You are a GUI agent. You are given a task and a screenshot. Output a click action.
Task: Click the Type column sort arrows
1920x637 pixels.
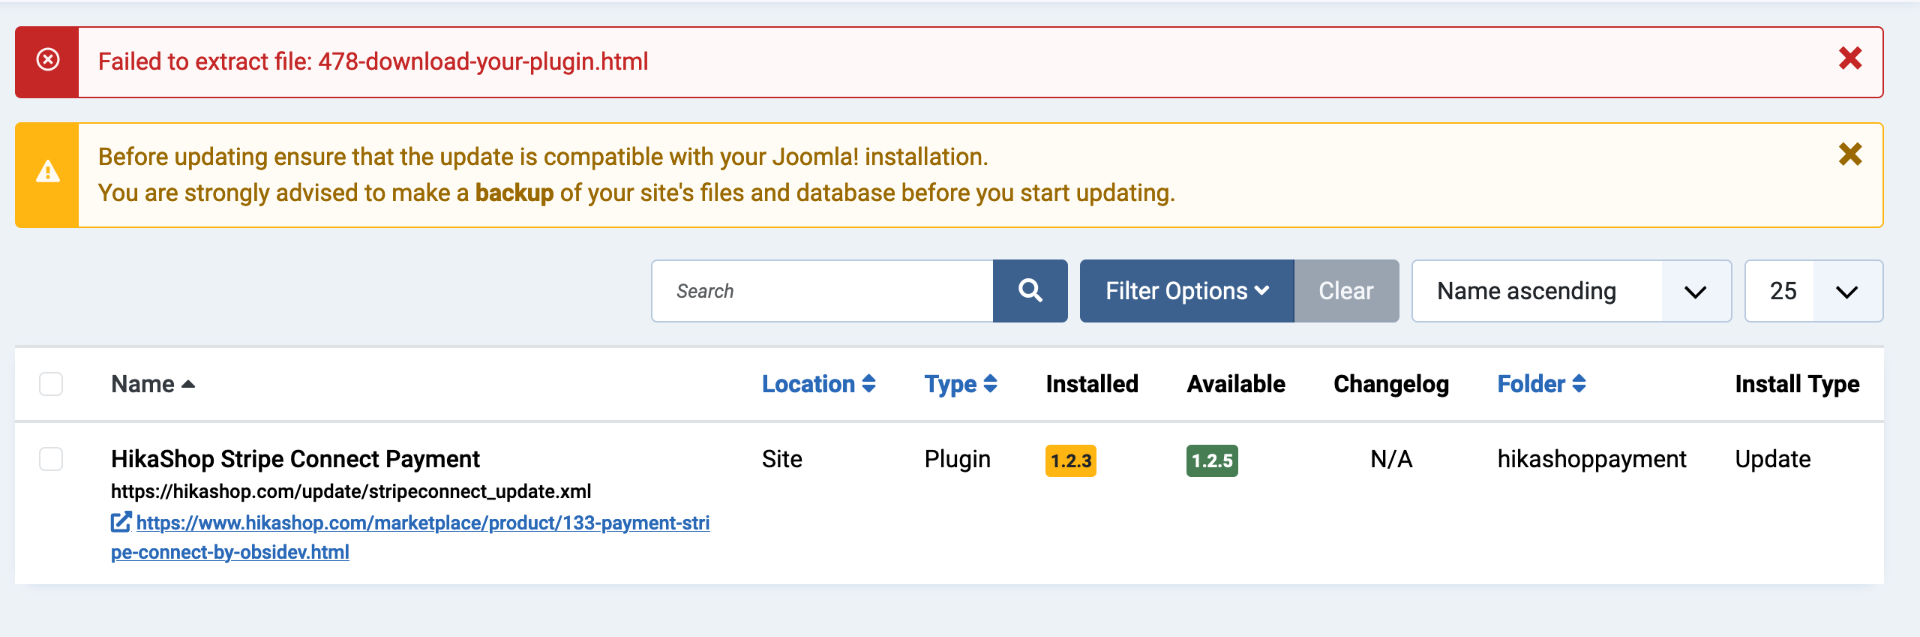[990, 384]
